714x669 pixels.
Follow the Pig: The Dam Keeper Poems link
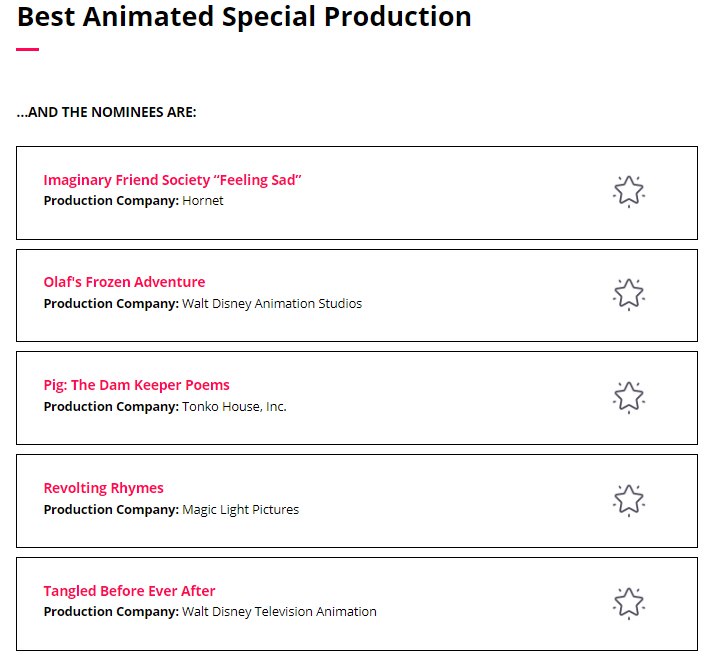[136, 385]
